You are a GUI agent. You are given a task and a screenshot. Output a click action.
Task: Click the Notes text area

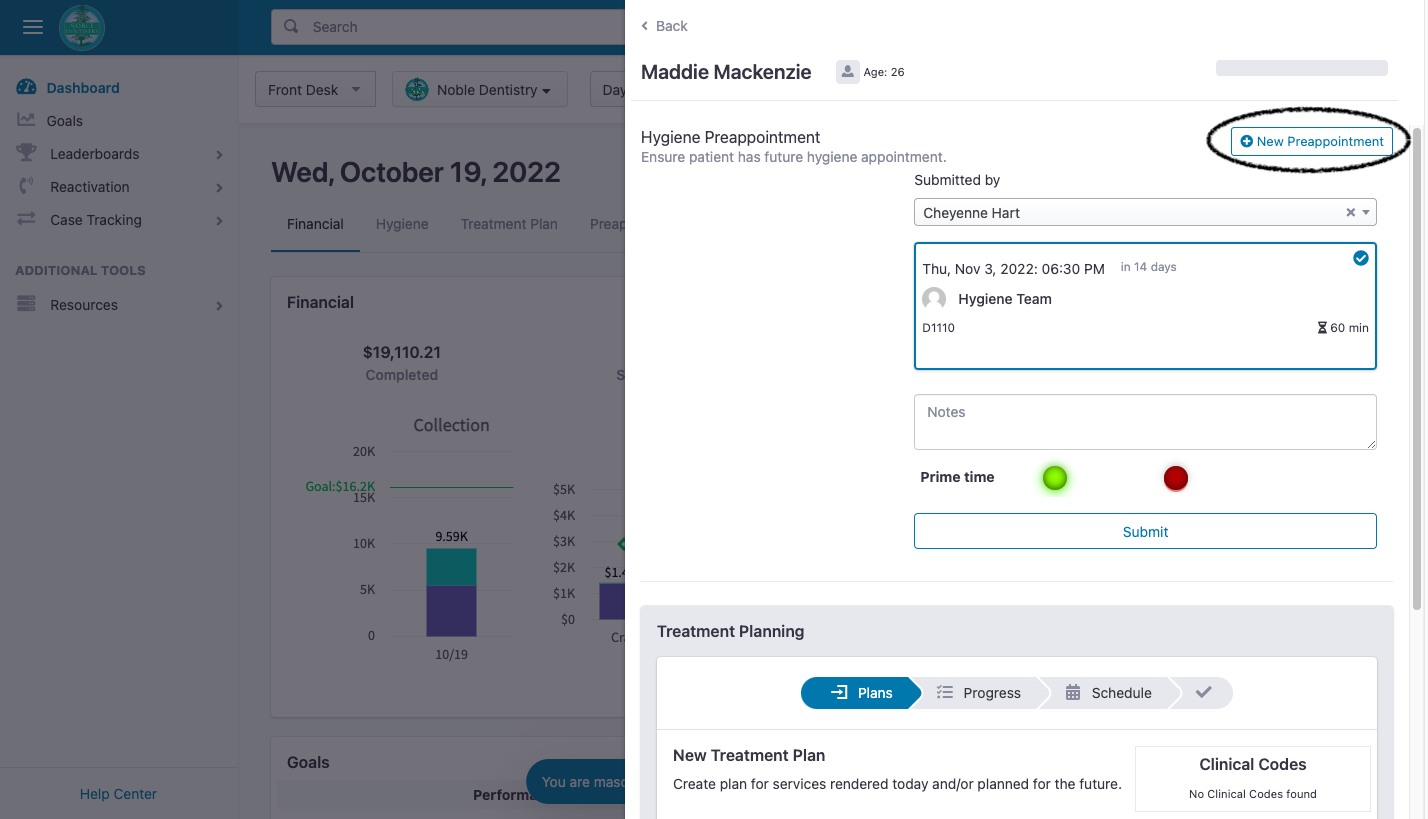1145,421
